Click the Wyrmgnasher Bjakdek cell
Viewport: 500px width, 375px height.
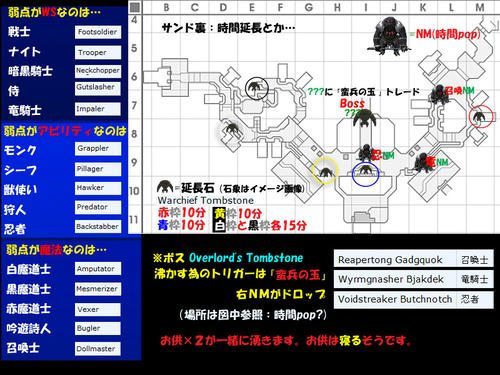point(395,279)
